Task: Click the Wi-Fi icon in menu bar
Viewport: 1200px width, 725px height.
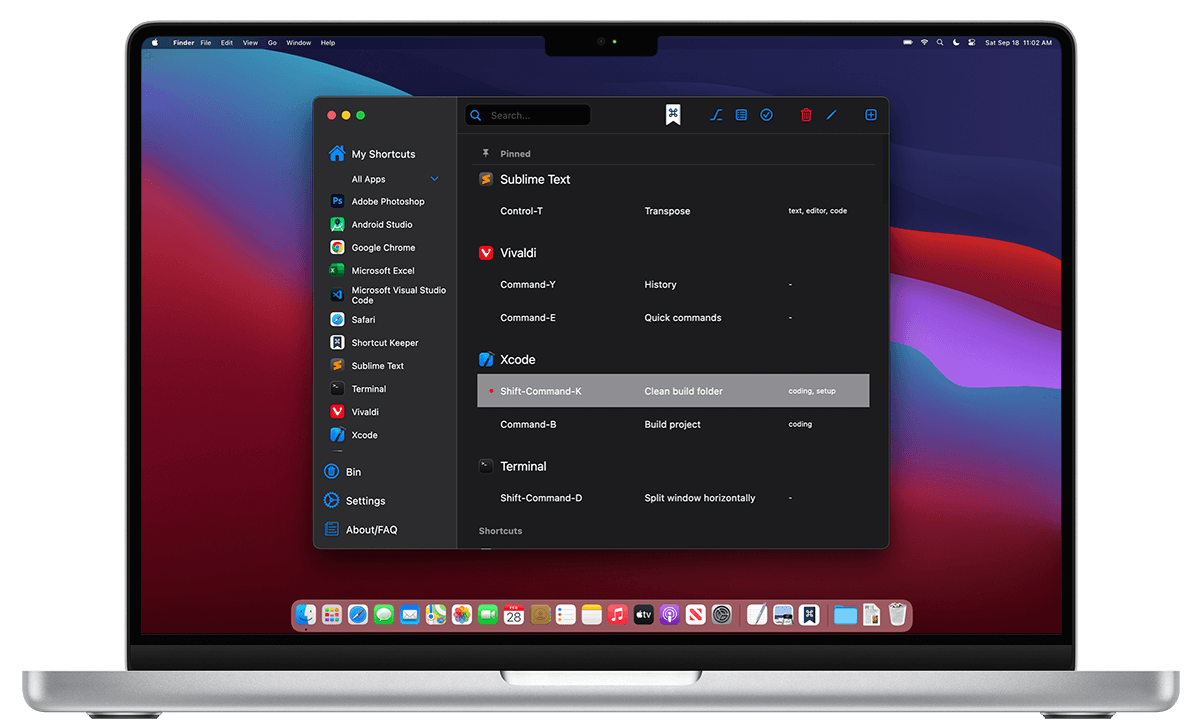Action: click(924, 43)
